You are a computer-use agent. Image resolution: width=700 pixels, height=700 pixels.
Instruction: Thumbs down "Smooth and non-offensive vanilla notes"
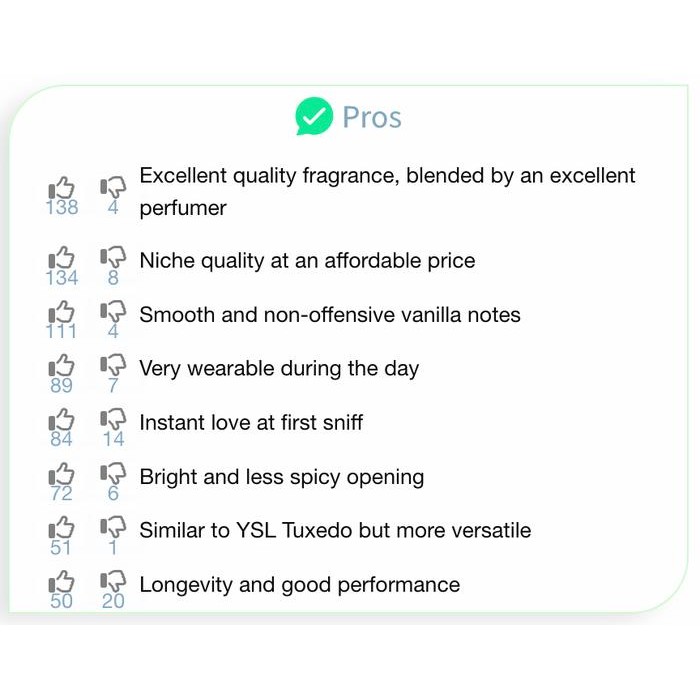pyautogui.click(x=113, y=313)
